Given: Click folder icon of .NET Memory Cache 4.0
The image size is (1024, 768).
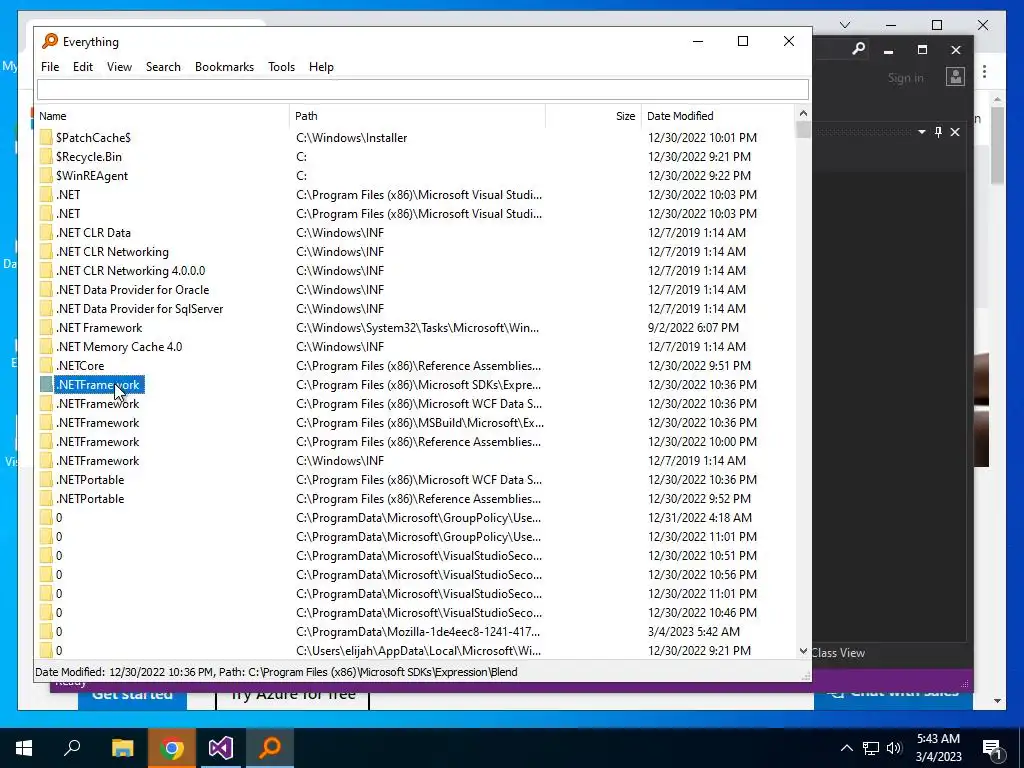Looking at the screenshot, I should click(46, 347).
